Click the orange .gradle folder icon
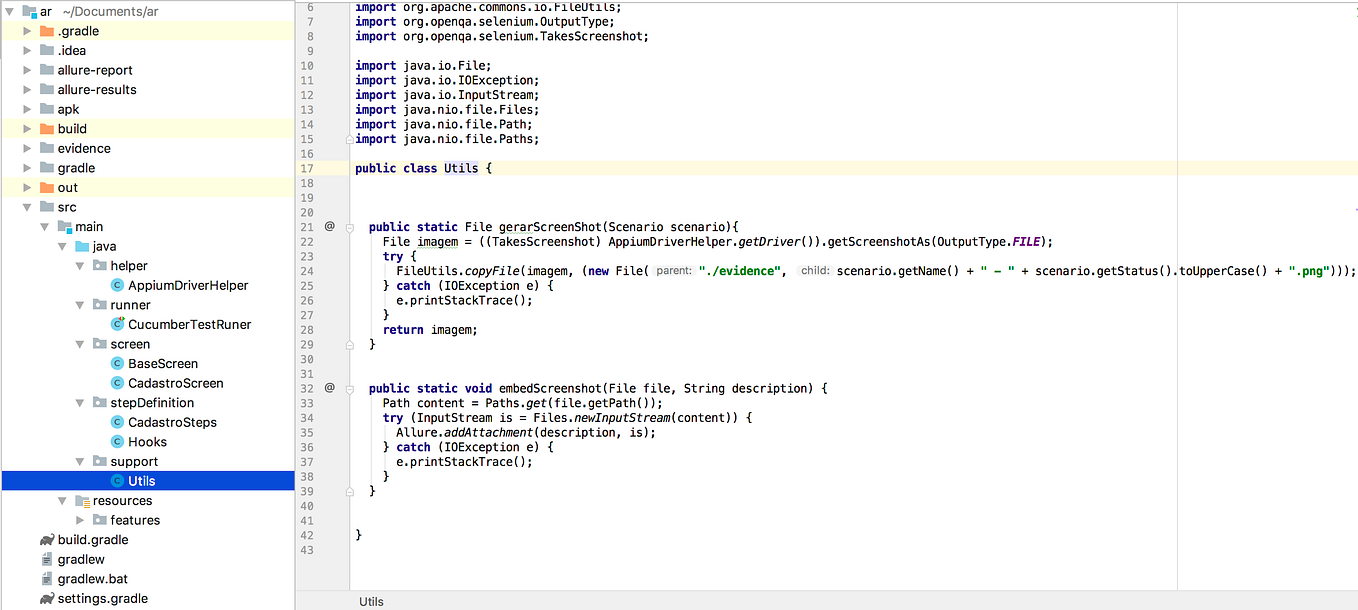The image size is (1358, 610). click(x=47, y=31)
